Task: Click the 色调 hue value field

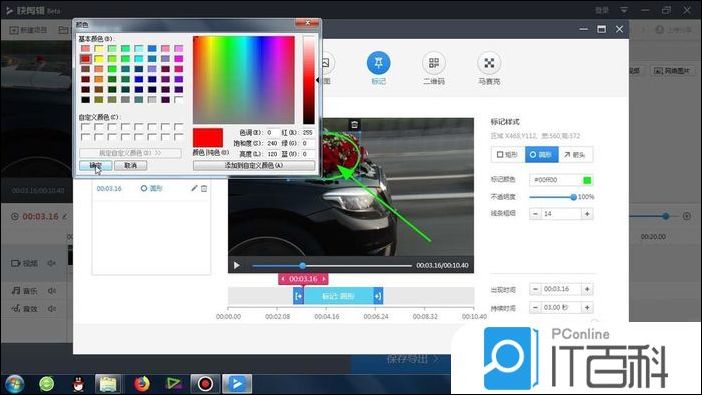Action: click(x=273, y=133)
